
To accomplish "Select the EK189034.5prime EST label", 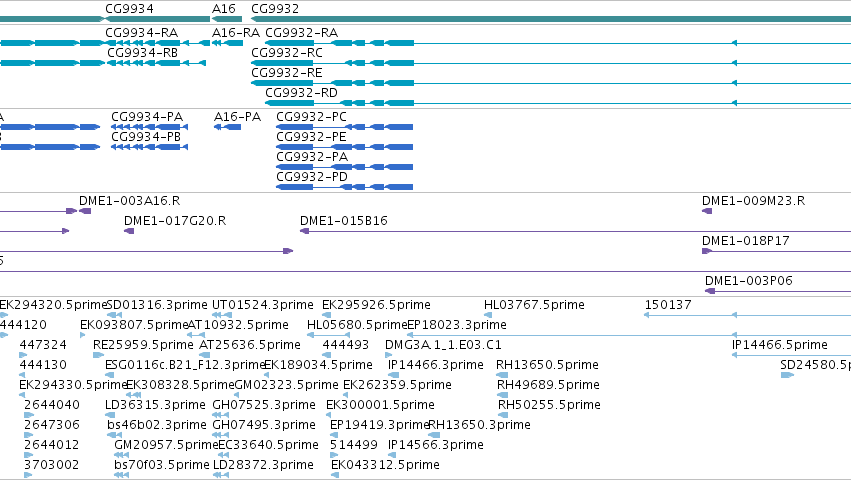I will click(318, 365).
